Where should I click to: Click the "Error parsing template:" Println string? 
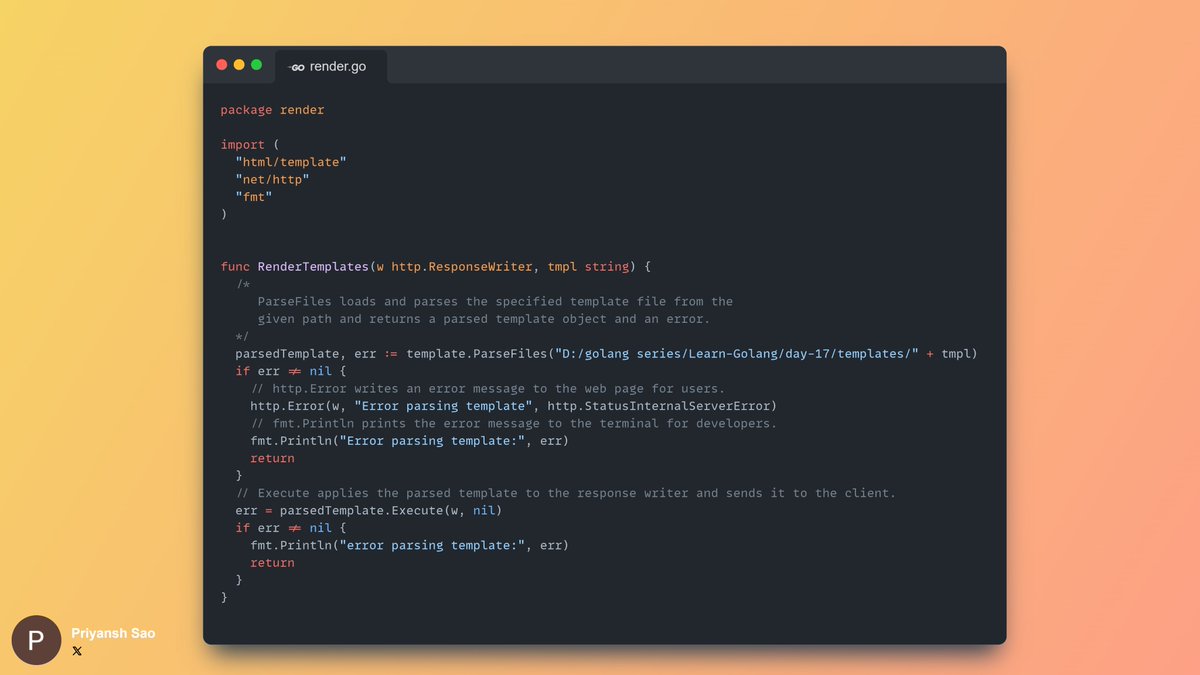coord(432,441)
